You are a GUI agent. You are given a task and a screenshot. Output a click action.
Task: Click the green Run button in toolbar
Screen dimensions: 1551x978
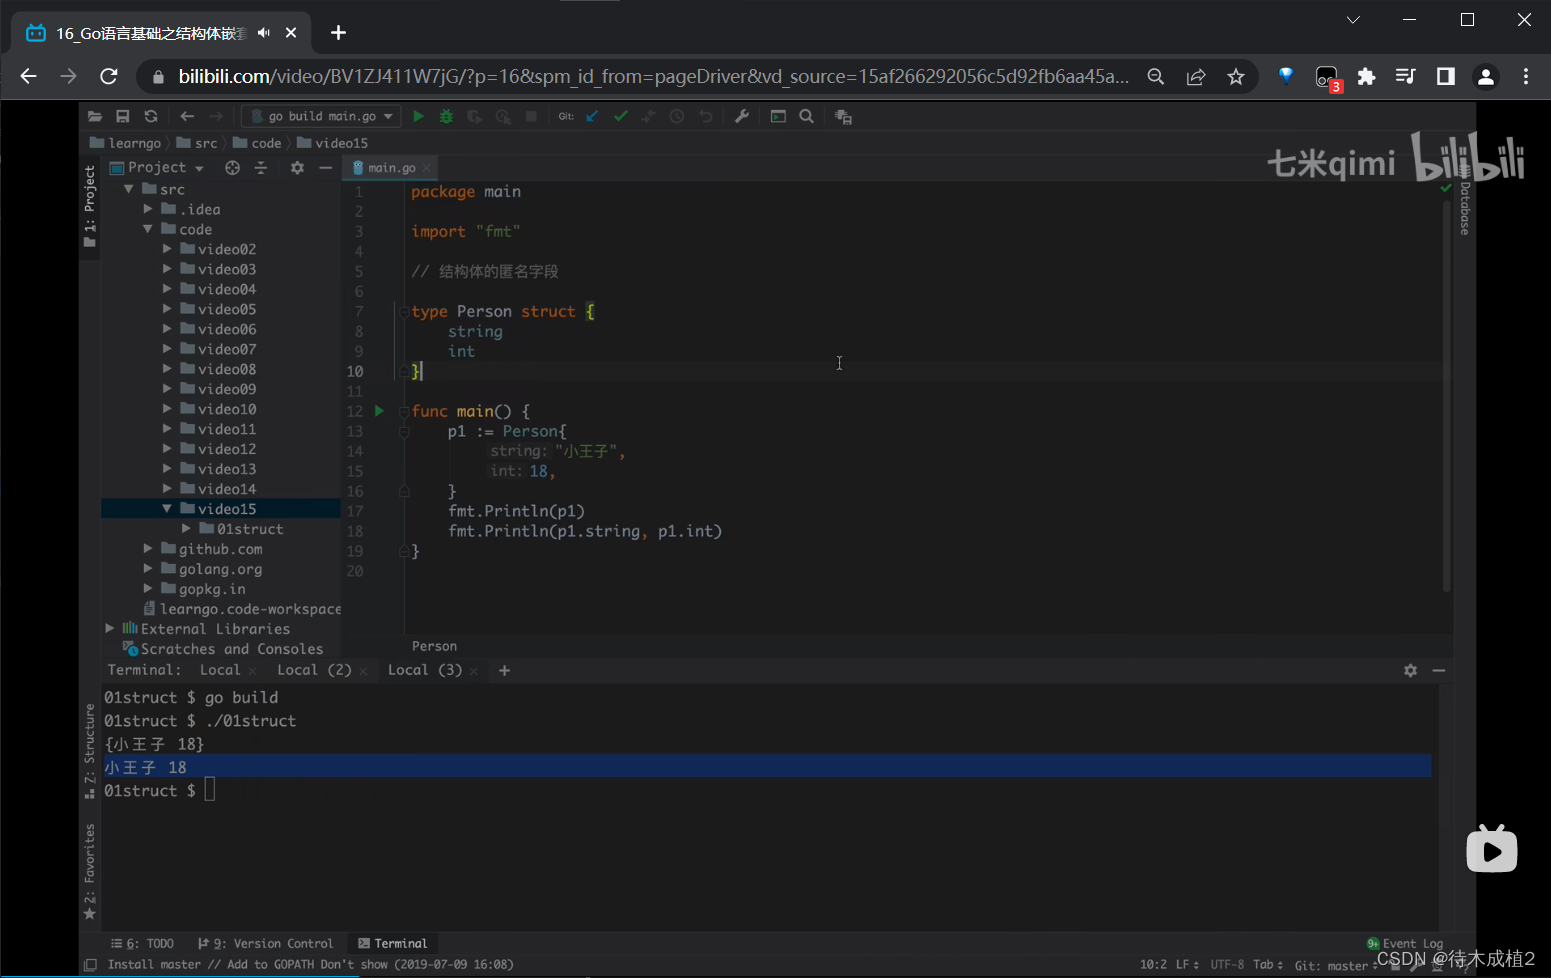[418, 117]
